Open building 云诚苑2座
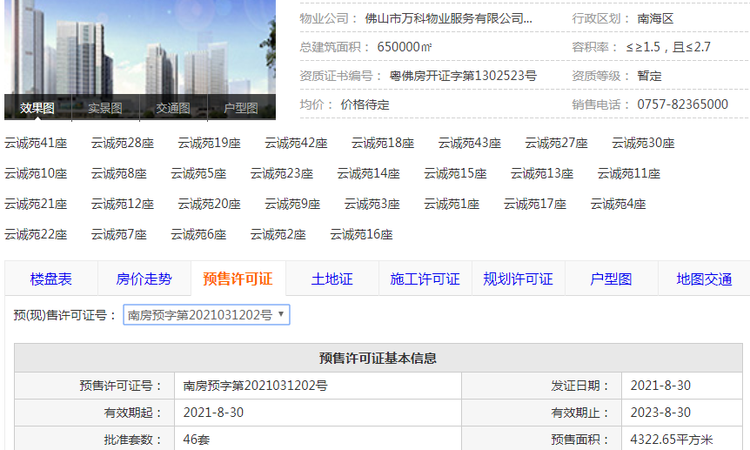750x450 pixels. pos(278,235)
